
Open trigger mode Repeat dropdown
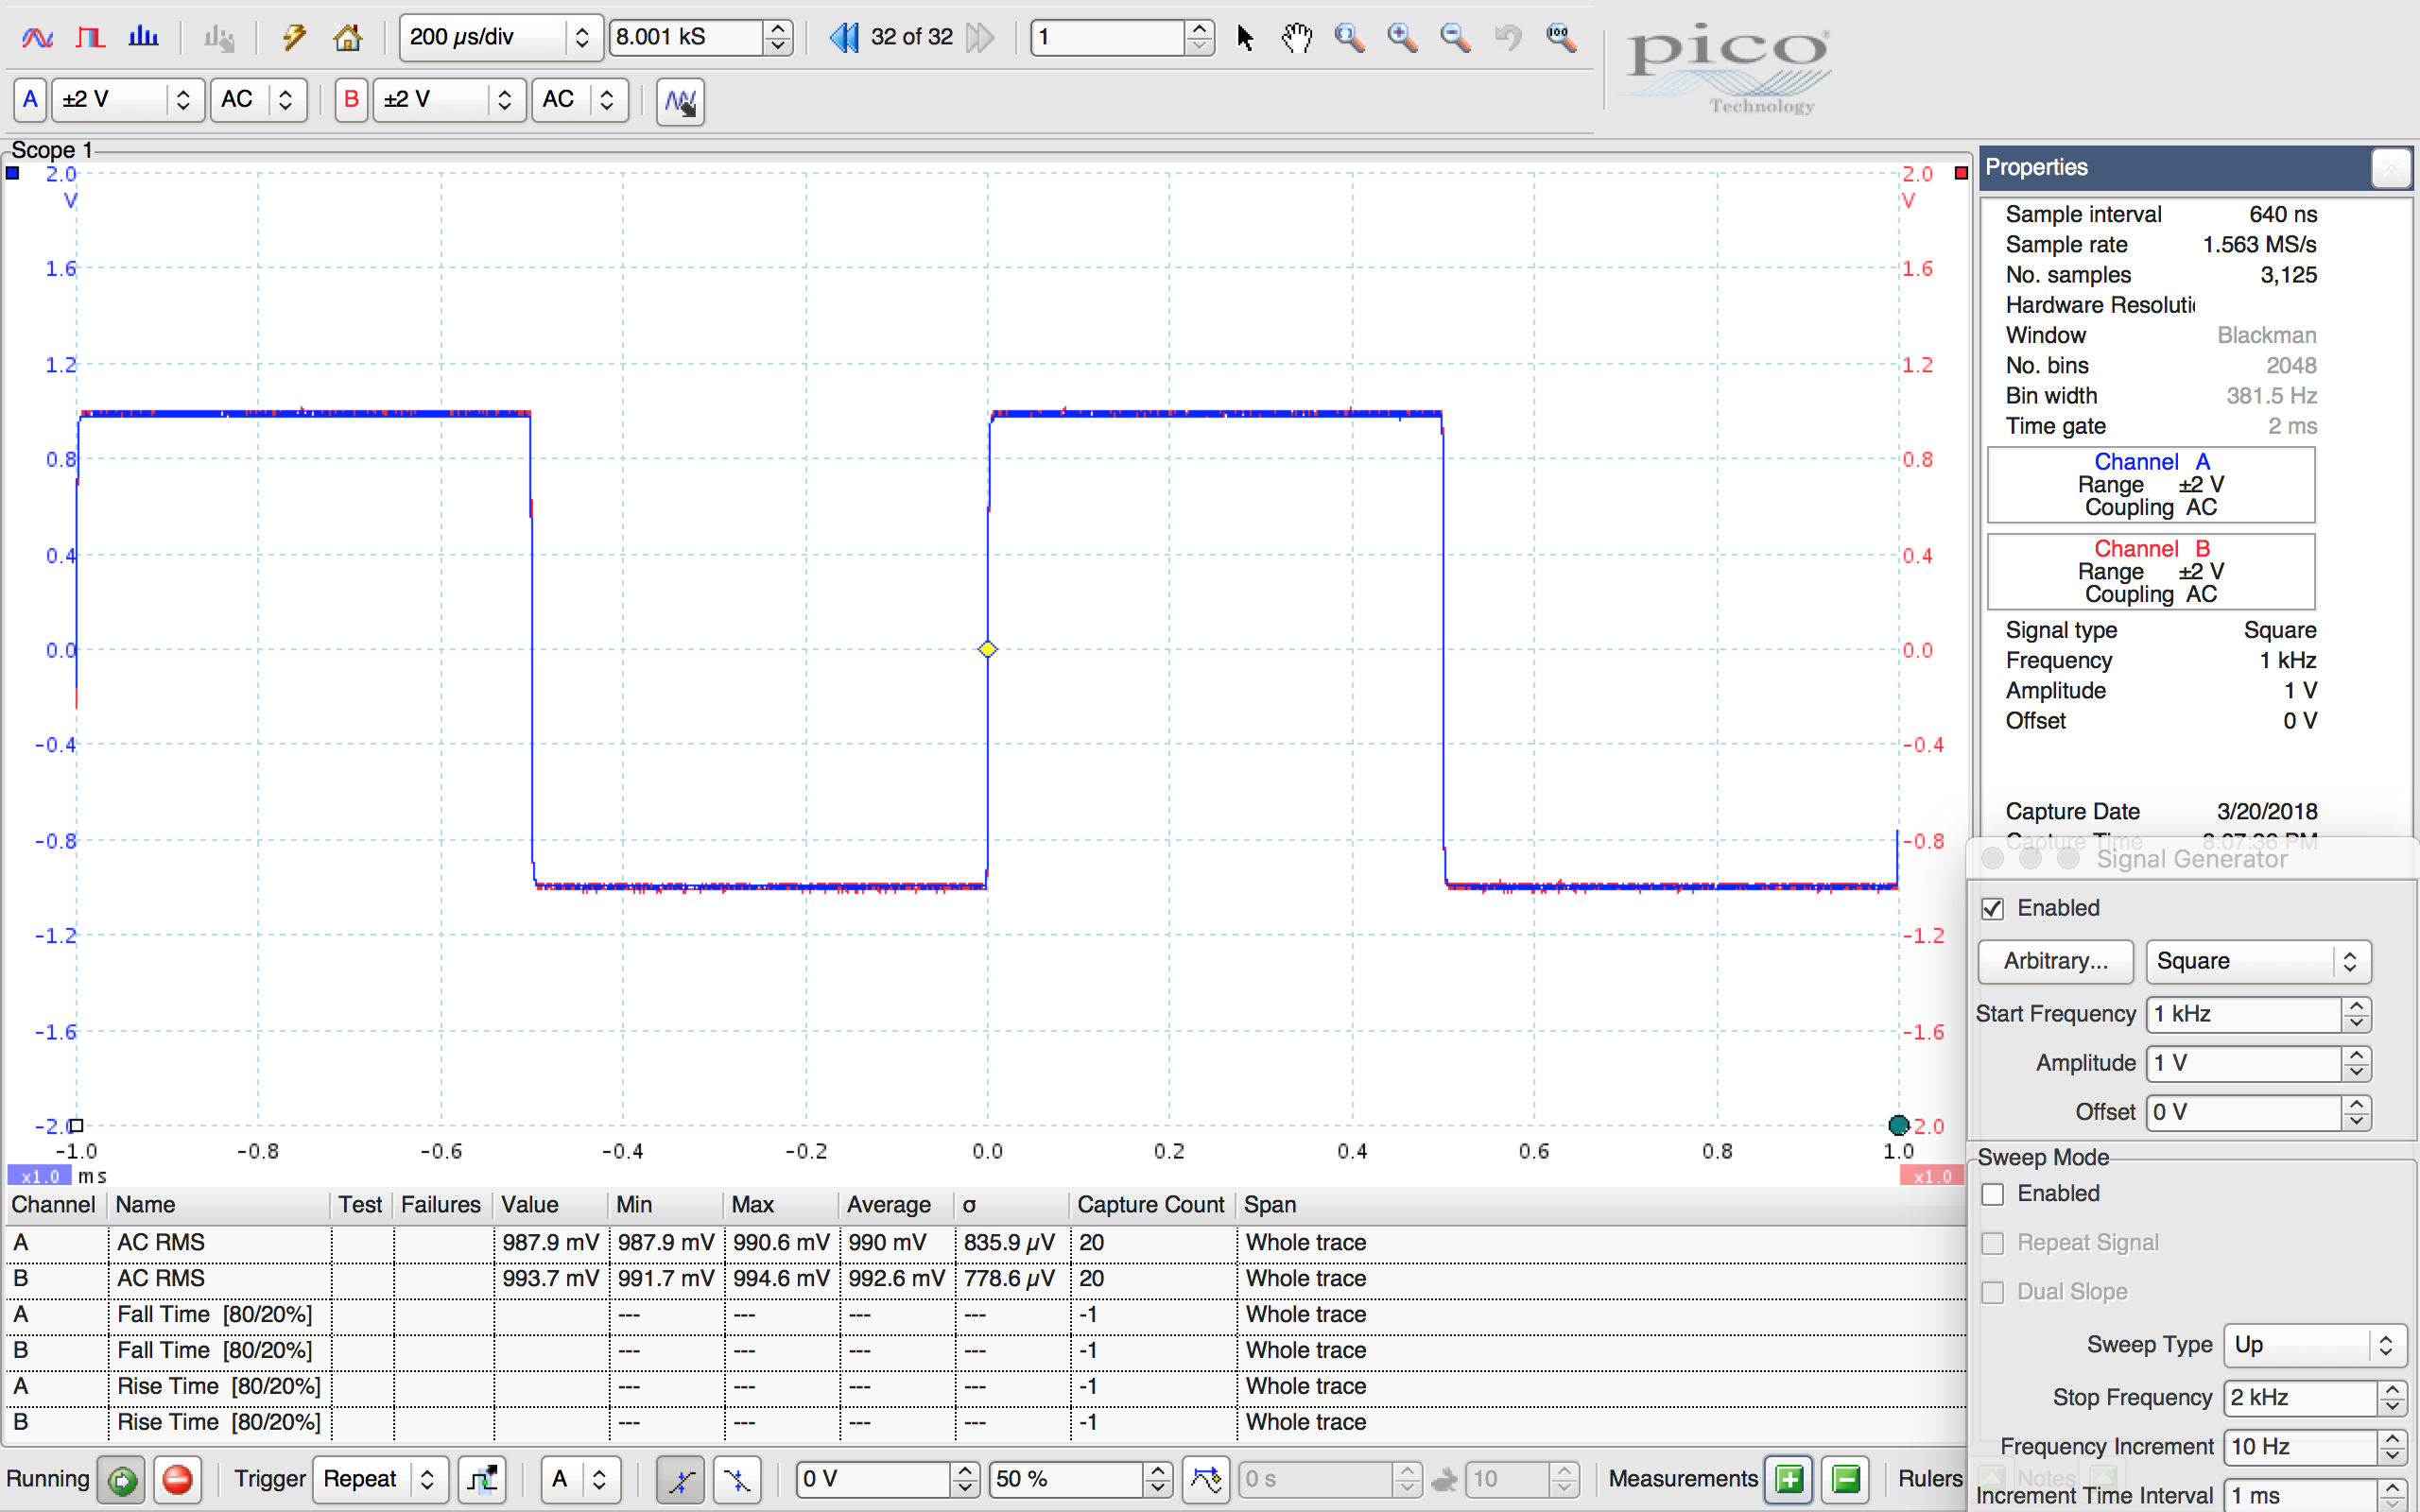pos(380,1479)
